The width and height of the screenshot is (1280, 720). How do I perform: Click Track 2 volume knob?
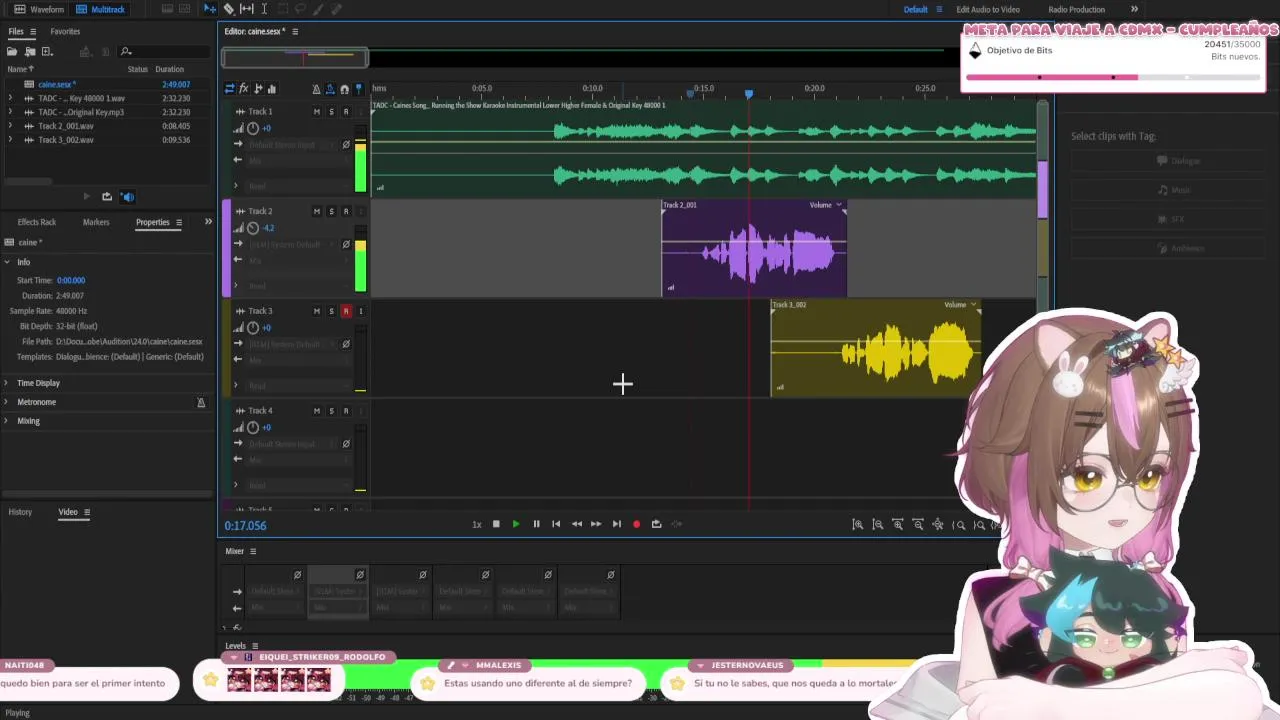pos(253,228)
